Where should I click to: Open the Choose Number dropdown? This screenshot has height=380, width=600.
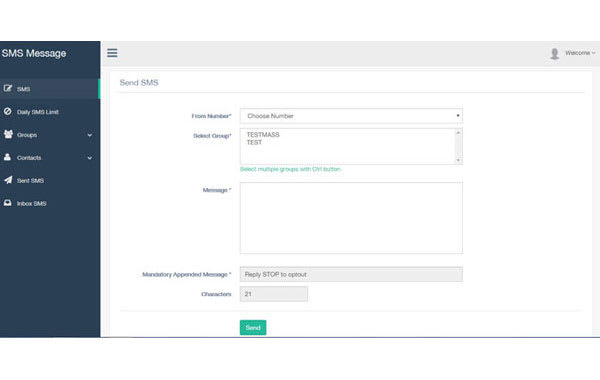pyautogui.click(x=351, y=116)
